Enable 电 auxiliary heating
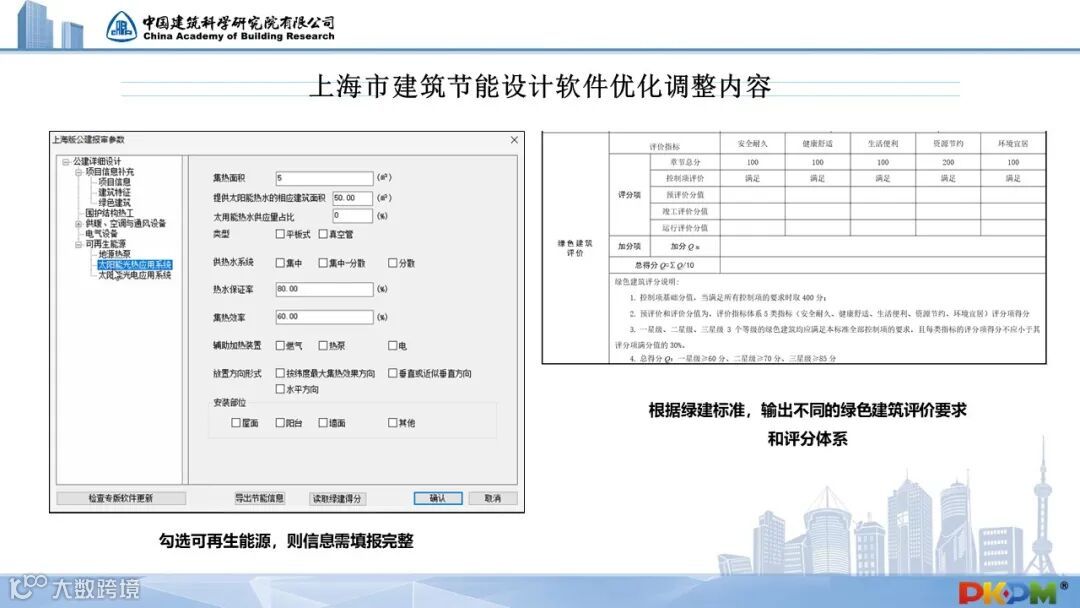 click(x=393, y=346)
